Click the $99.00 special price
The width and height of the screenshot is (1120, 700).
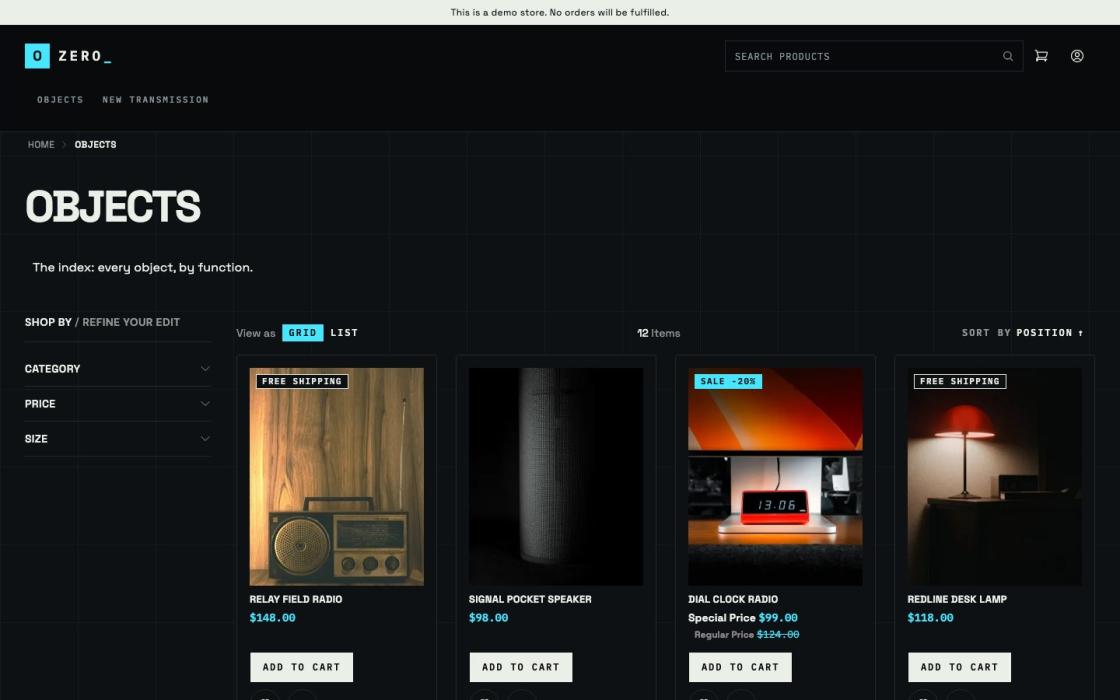click(778, 618)
